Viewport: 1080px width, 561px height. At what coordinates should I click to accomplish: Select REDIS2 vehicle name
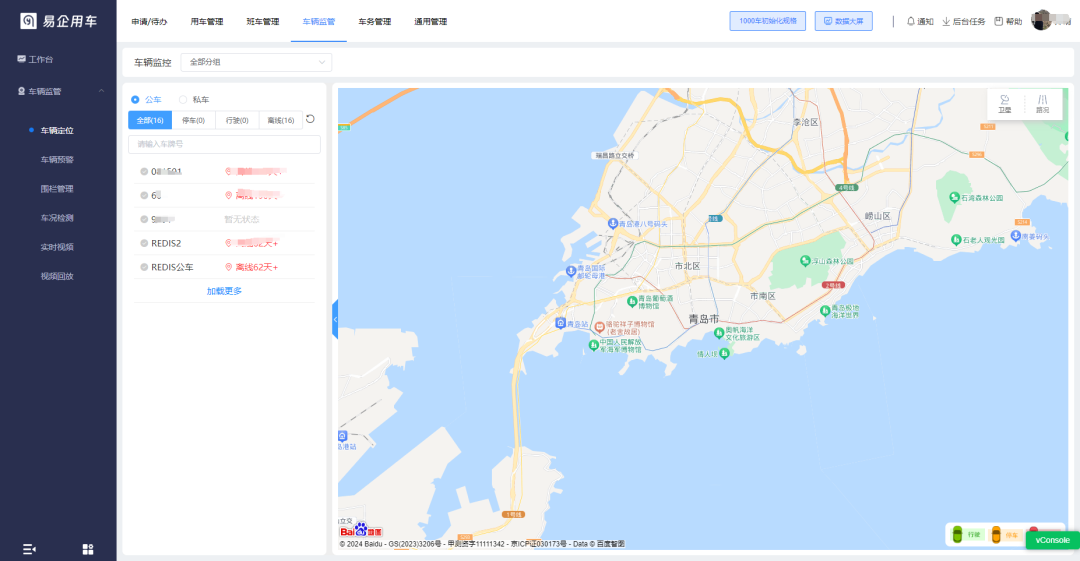point(166,243)
